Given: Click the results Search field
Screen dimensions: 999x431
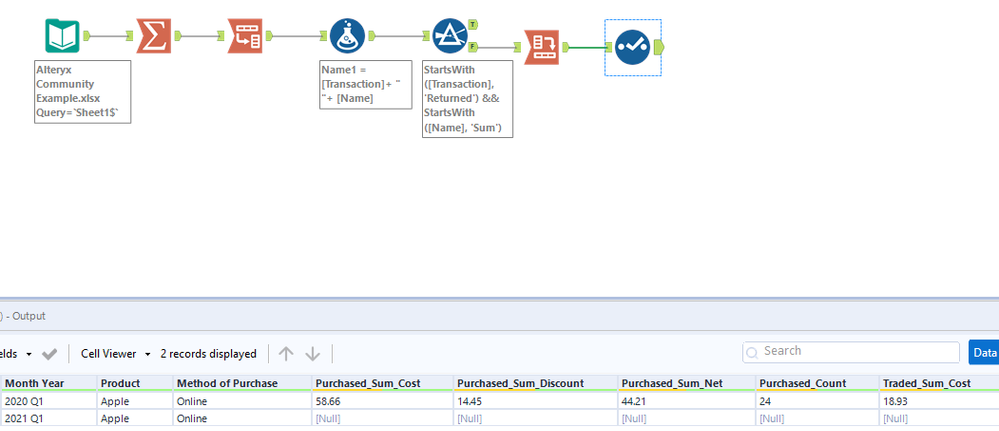Looking at the screenshot, I should point(851,351).
